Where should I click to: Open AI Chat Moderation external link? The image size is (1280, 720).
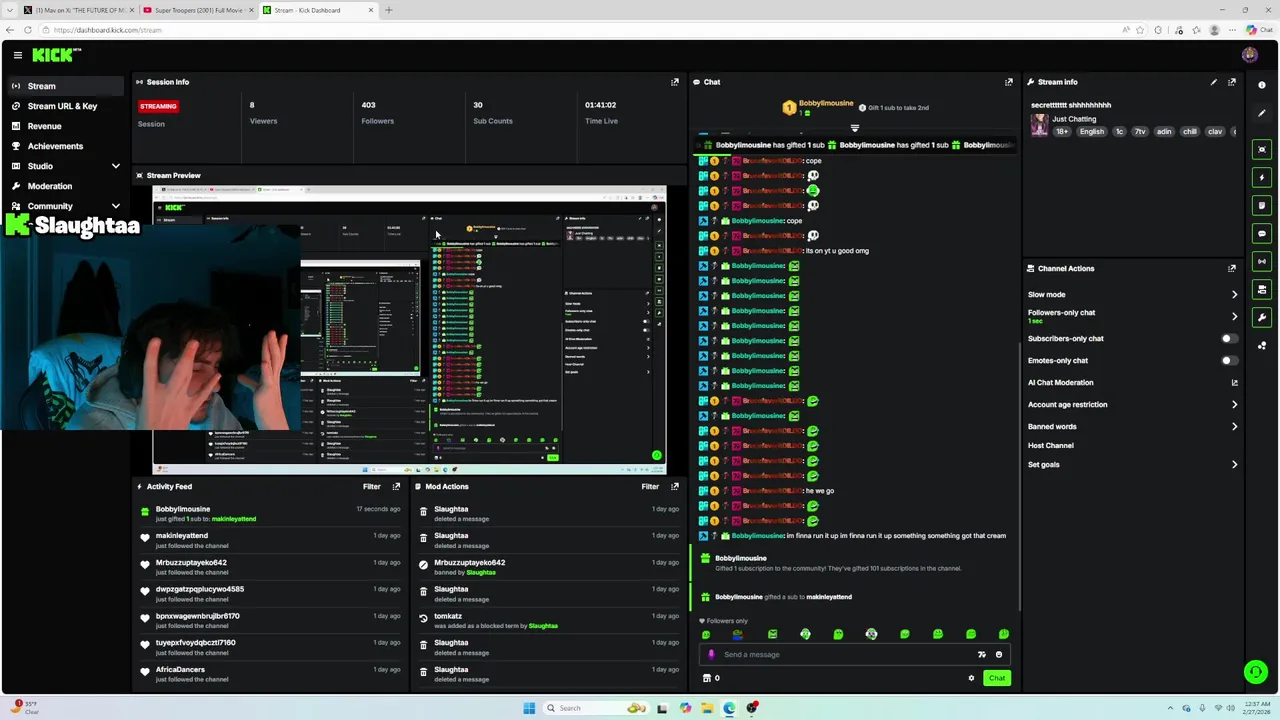1234,382
